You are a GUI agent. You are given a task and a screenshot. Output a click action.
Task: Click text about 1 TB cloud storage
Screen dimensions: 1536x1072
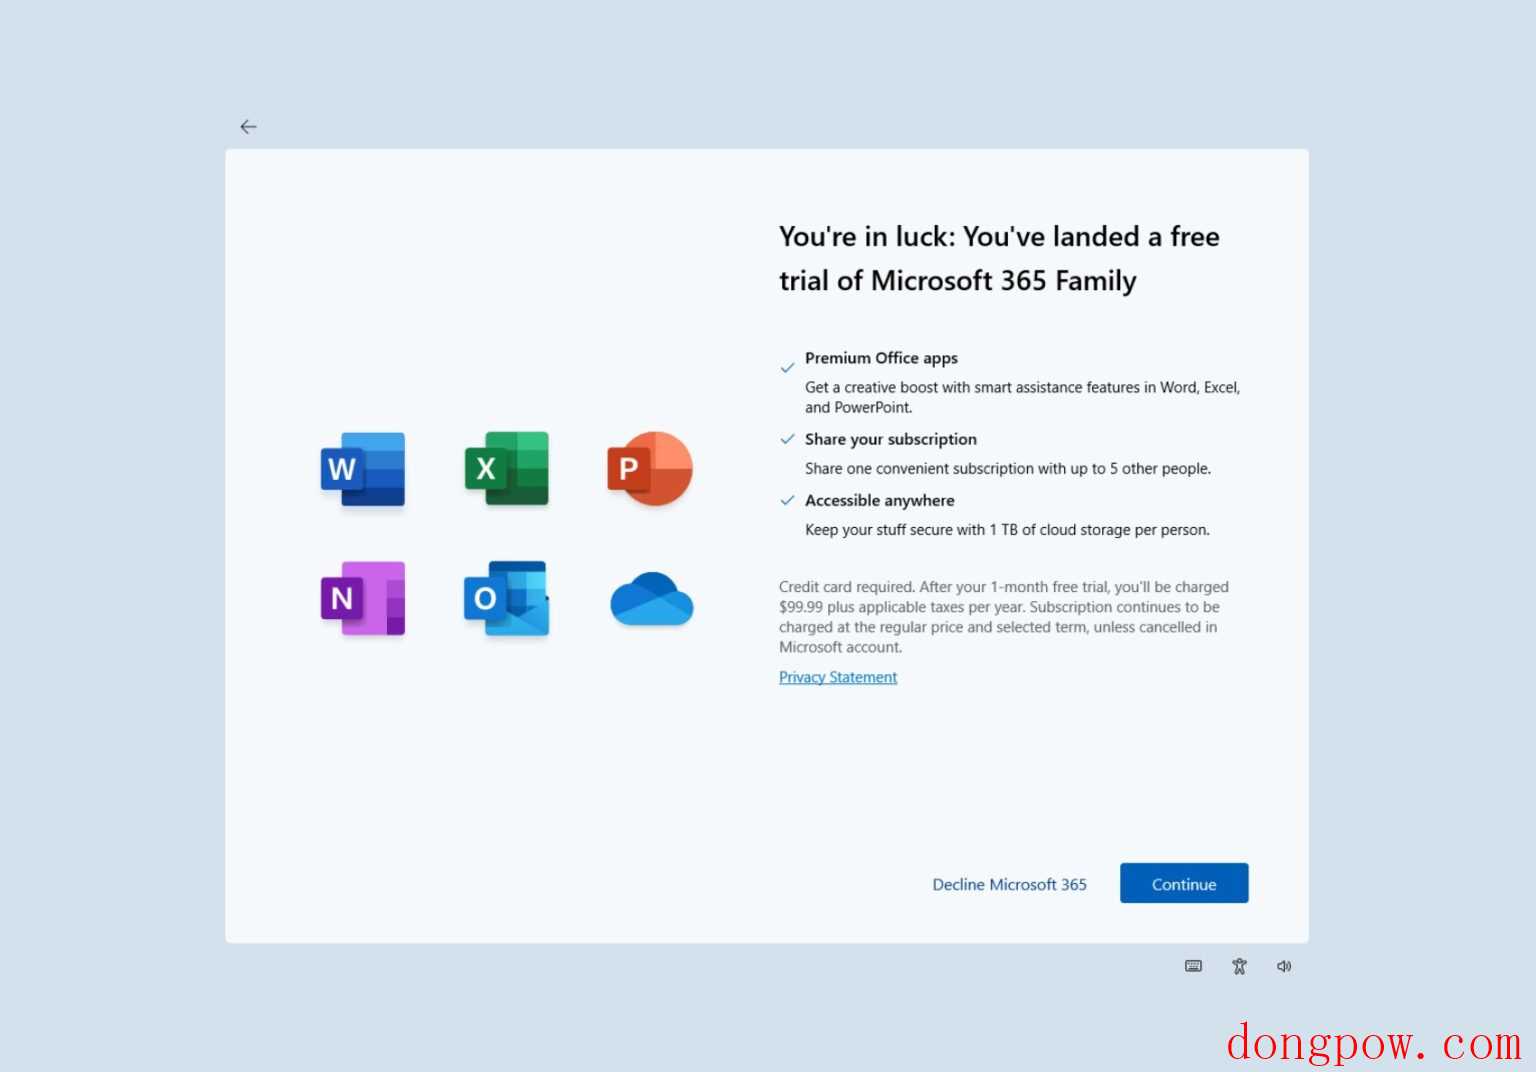[x=1007, y=530]
